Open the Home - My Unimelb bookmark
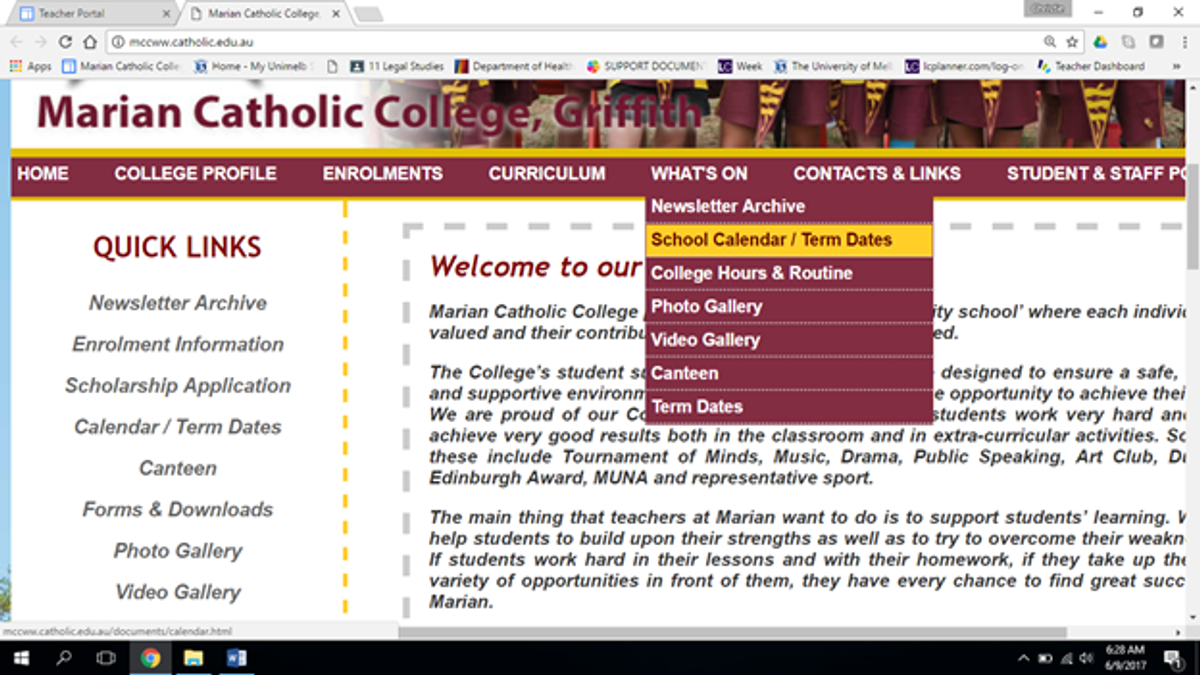Image resolution: width=1200 pixels, height=675 pixels. (x=254, y=66)
